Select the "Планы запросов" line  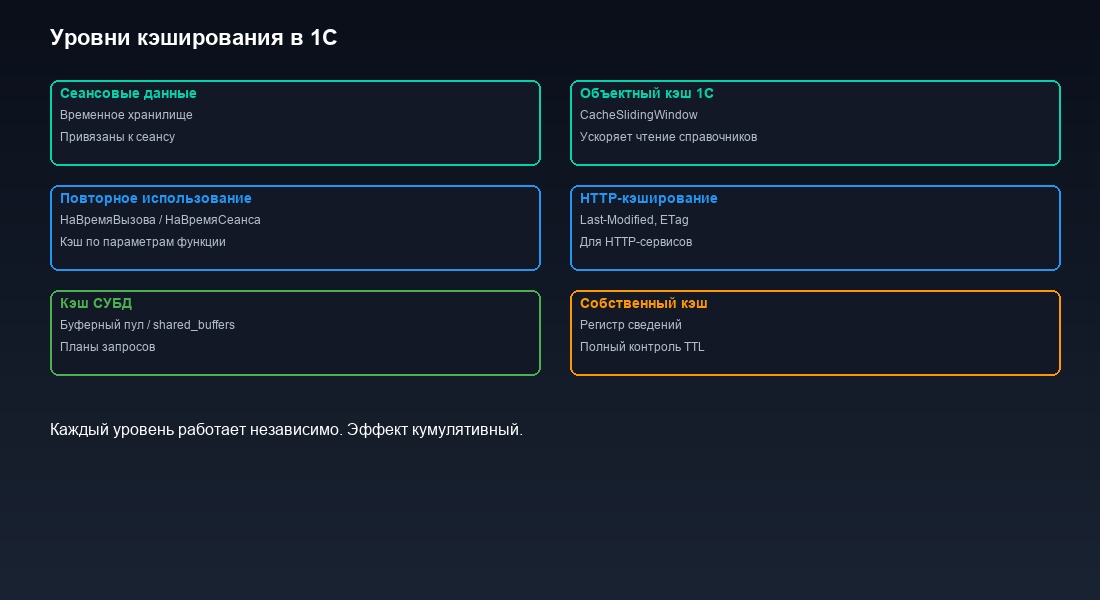click(107, 347)
